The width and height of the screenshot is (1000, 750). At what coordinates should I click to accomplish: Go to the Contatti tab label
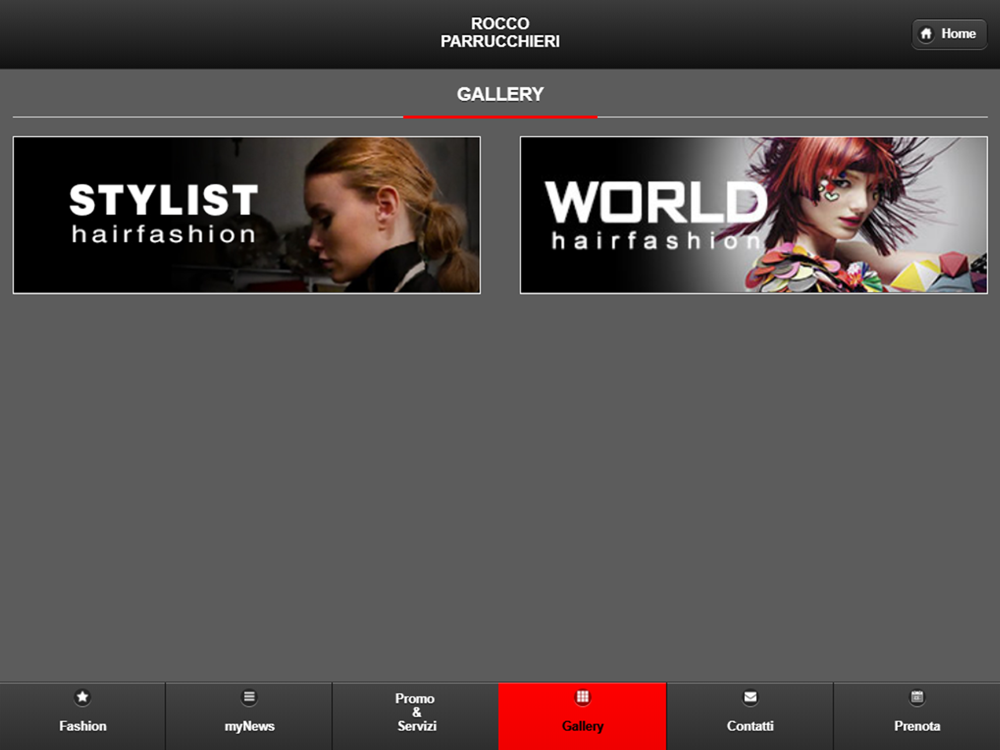pyautogui.click(x=750, y=726)
